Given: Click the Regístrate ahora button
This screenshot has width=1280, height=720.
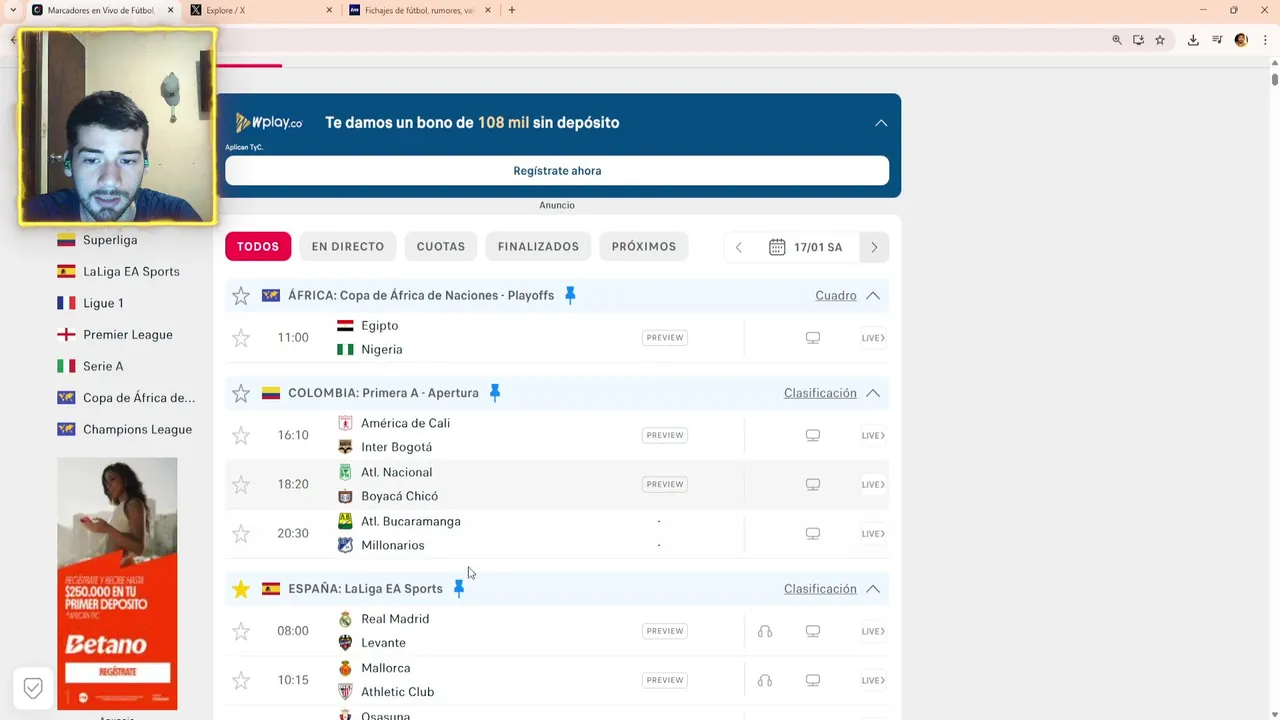Looking at the screenshot, I should point(557,171).
